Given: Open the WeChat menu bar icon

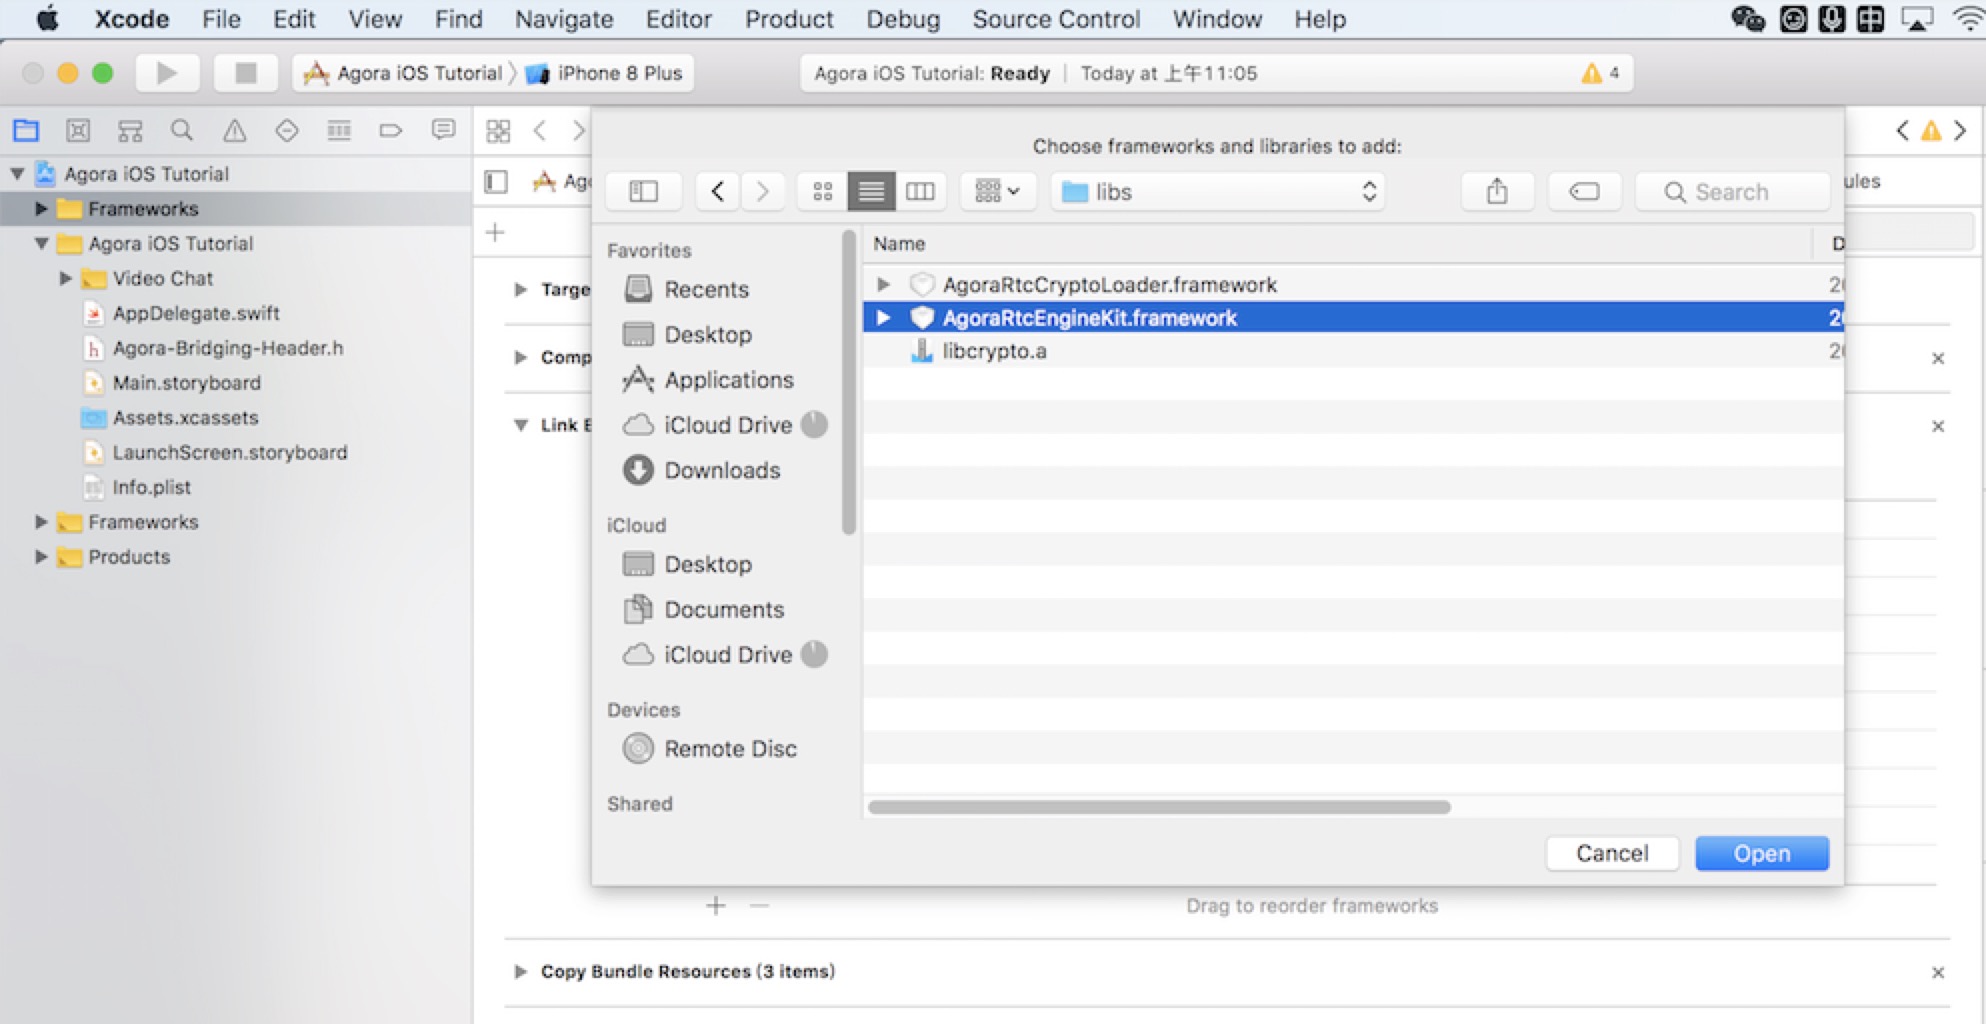Looking at the screenshot, I should (x=1748, y=19).
